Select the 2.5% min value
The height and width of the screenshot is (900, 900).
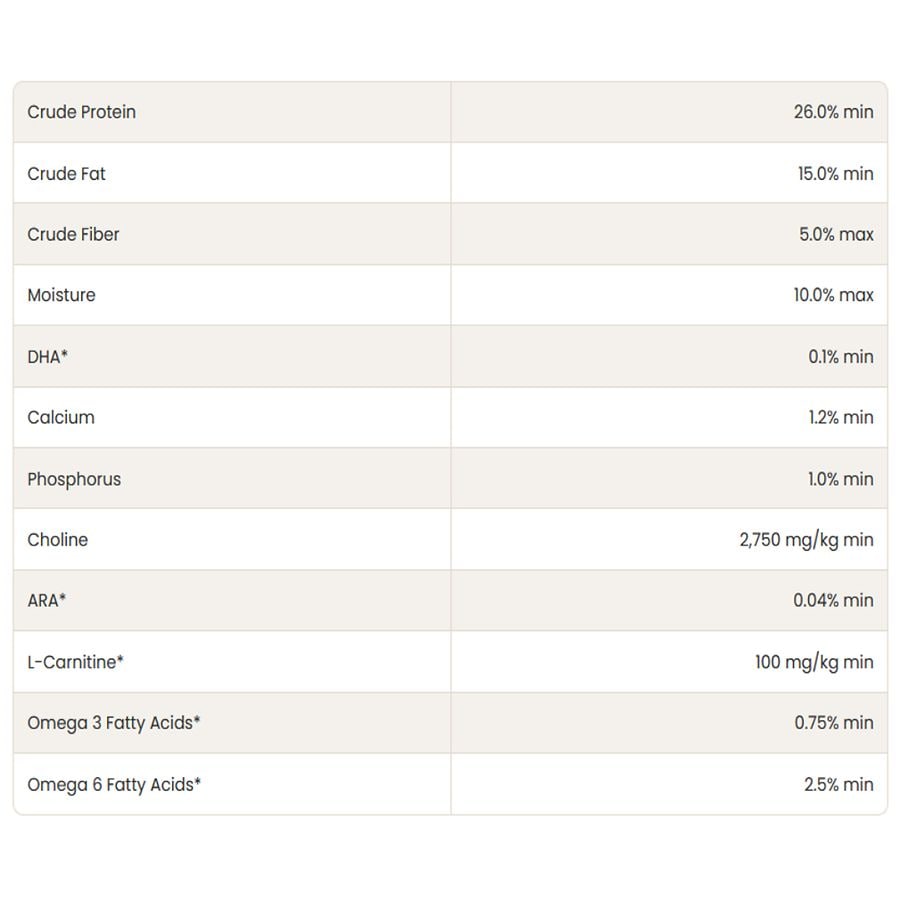tap(838, 785)
